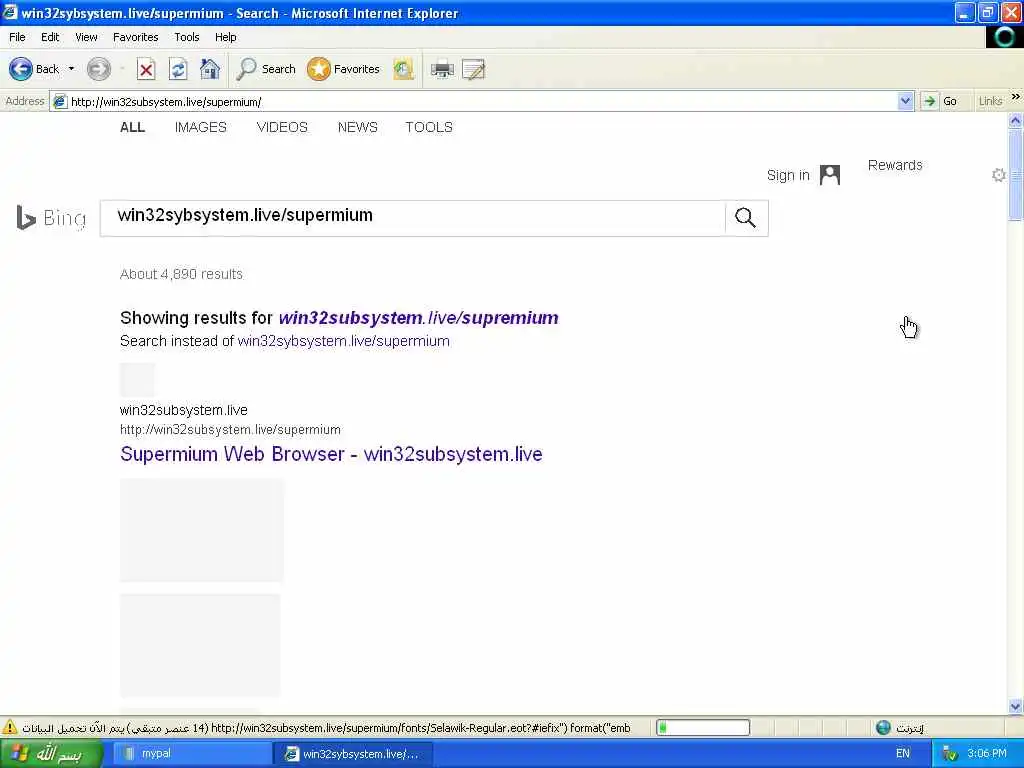The height and width of the screenshot is (768, 1024).
Task: Click the vertical scrollbar down arrow
Action: tap(1015, 706)
